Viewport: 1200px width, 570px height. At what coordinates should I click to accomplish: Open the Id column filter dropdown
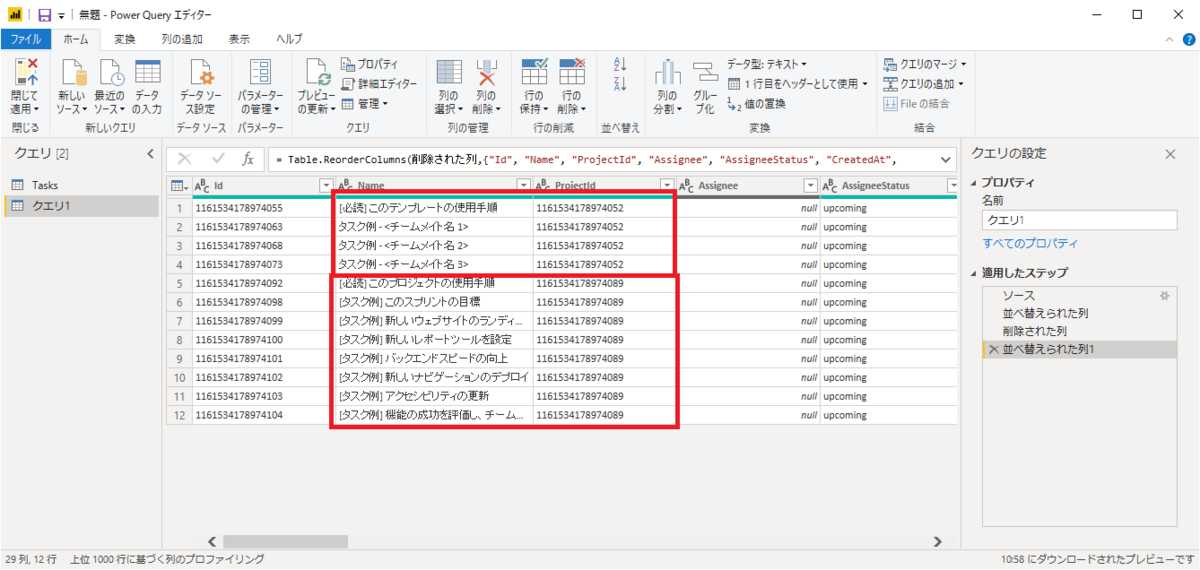click(325, 186)
